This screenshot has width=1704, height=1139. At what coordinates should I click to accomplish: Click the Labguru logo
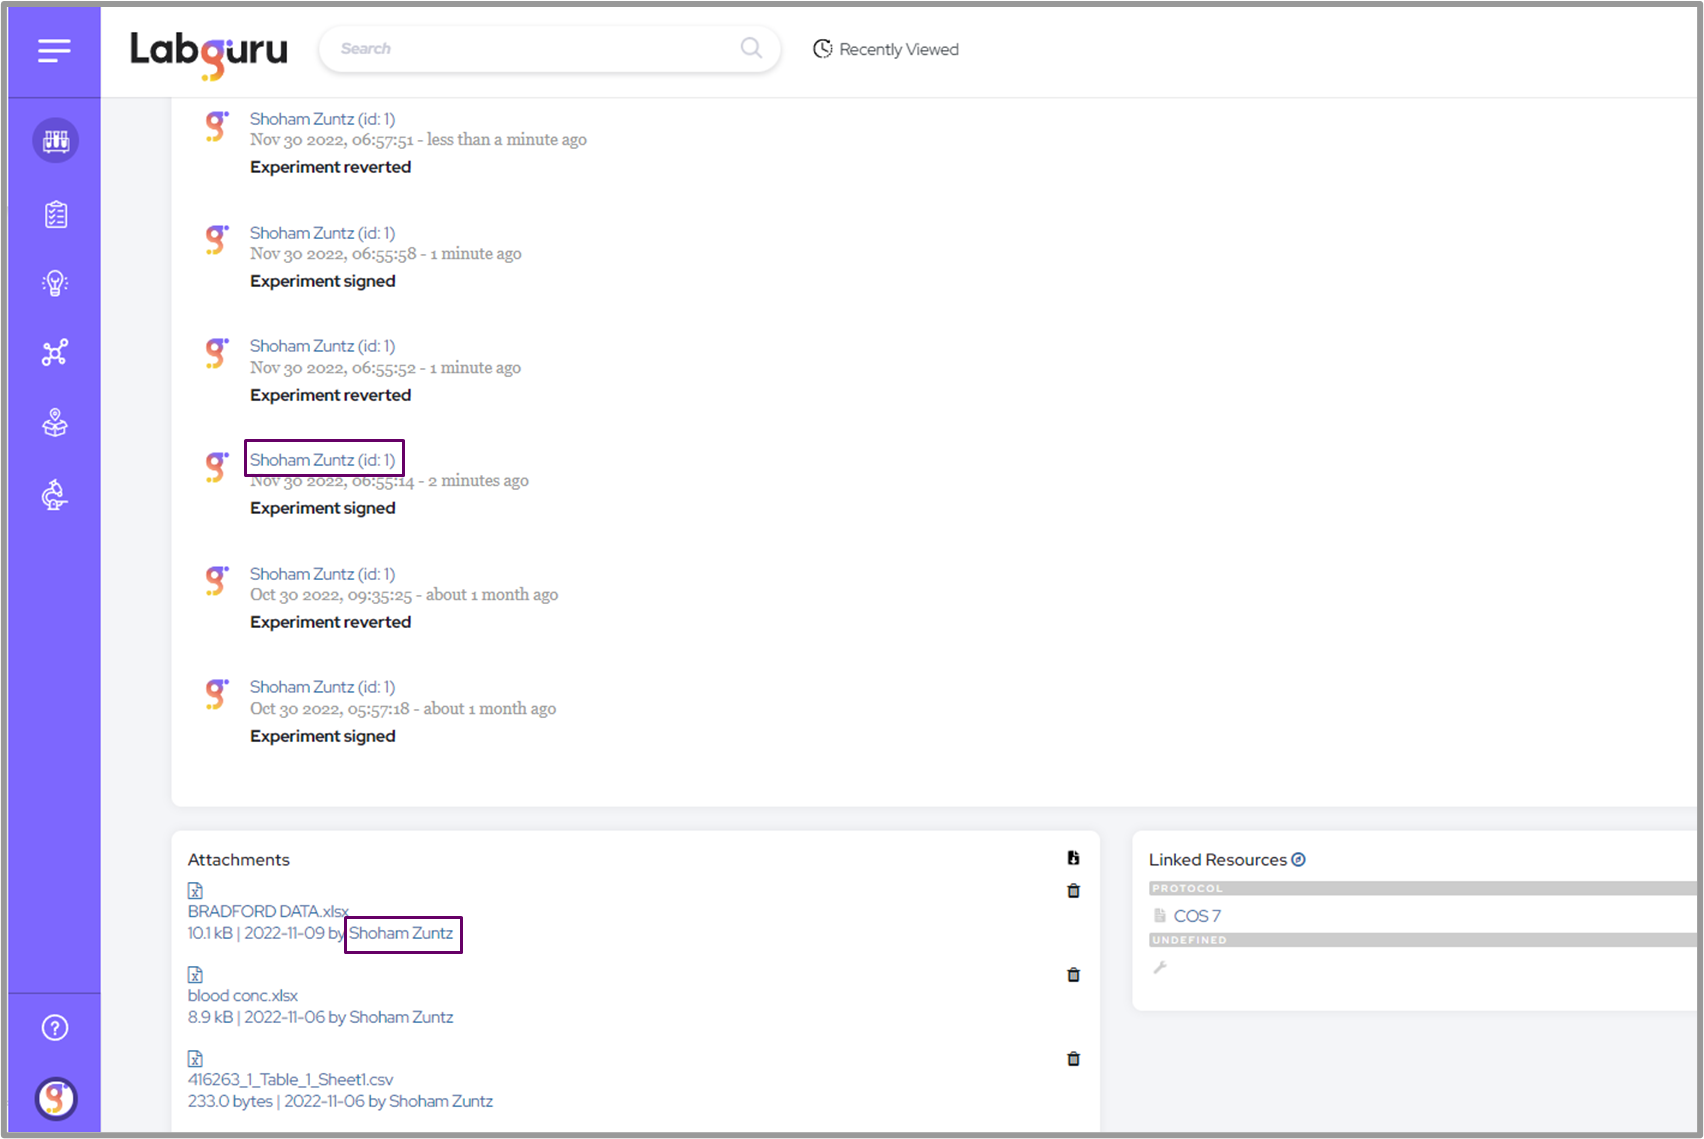click(x=208, y=51)
